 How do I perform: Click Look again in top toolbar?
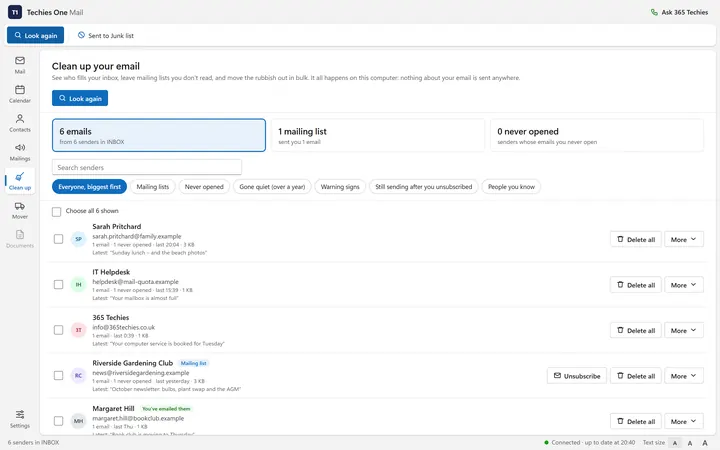(35, 35)
